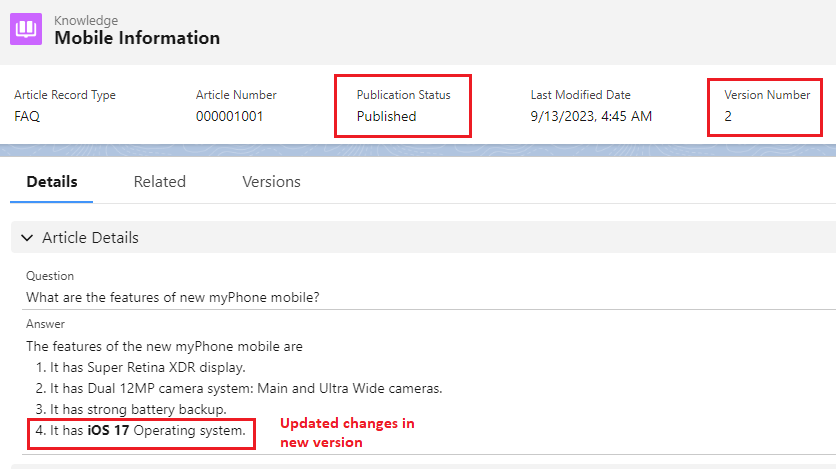Open the Versions tab

tap(271, 181)
